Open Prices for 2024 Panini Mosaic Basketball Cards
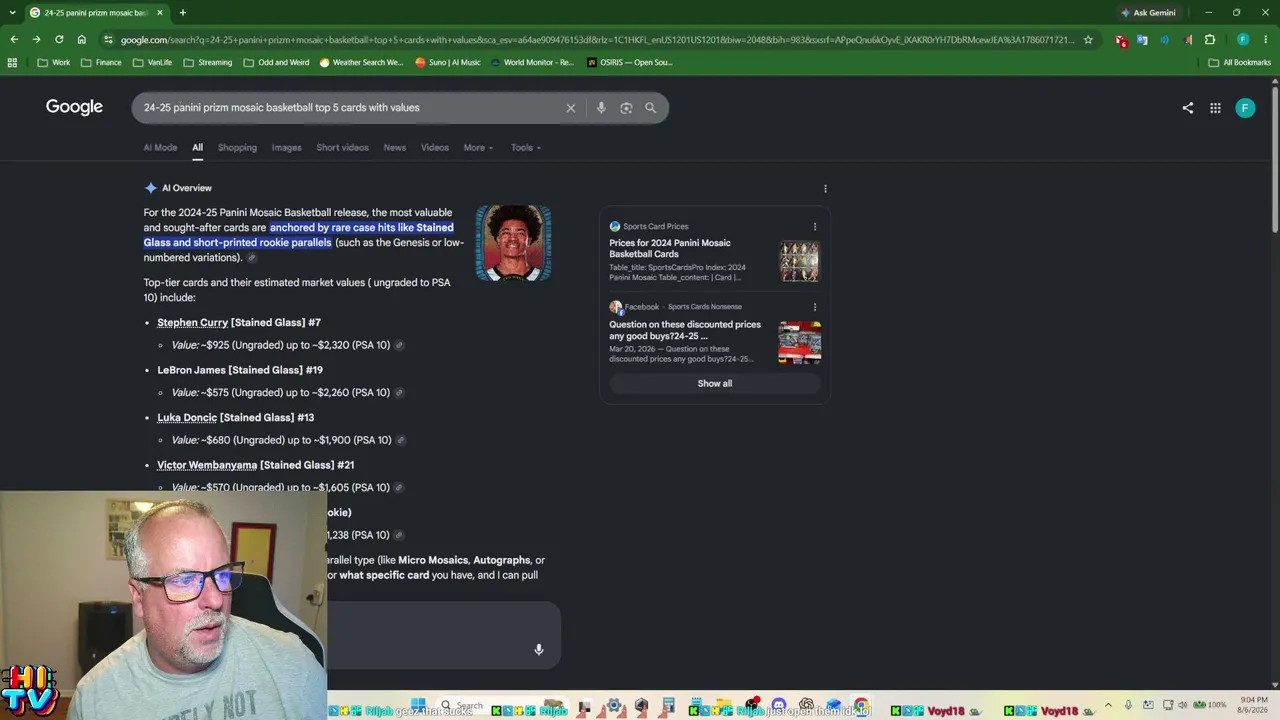The height and width of the screenshot is (720, 1280). [x=670, y=249]
